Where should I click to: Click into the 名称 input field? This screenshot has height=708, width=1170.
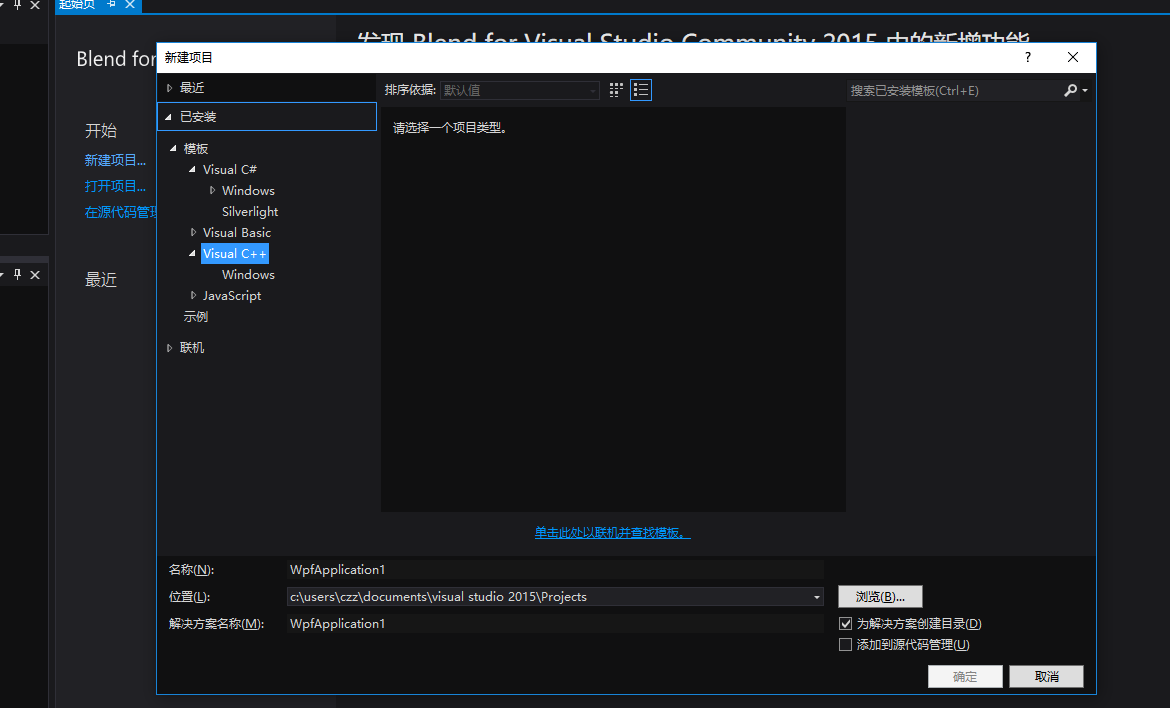tap(555, 570)
